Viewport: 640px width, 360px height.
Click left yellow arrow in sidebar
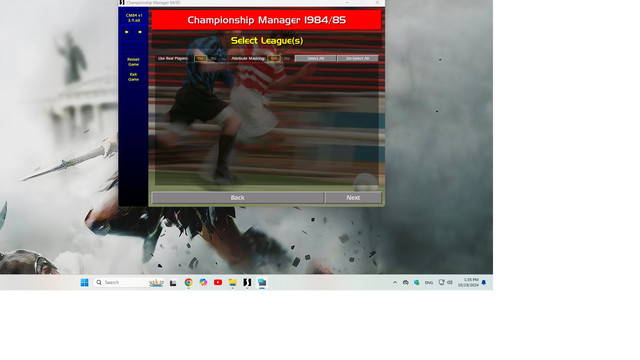[127, 32]
